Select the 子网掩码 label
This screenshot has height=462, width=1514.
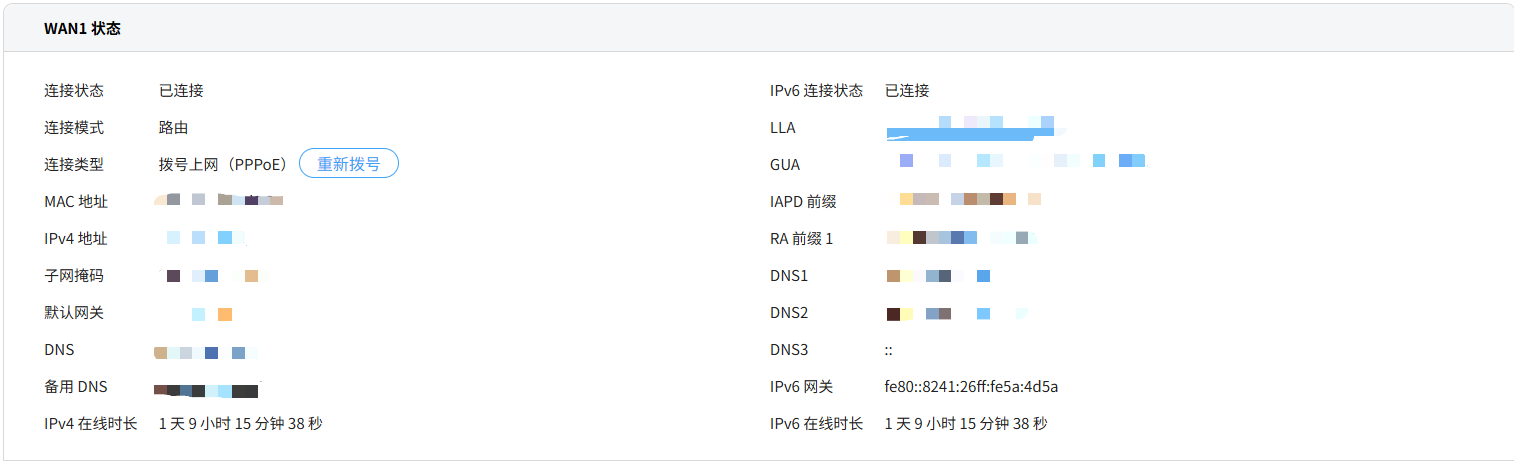[x=73, y=276]
